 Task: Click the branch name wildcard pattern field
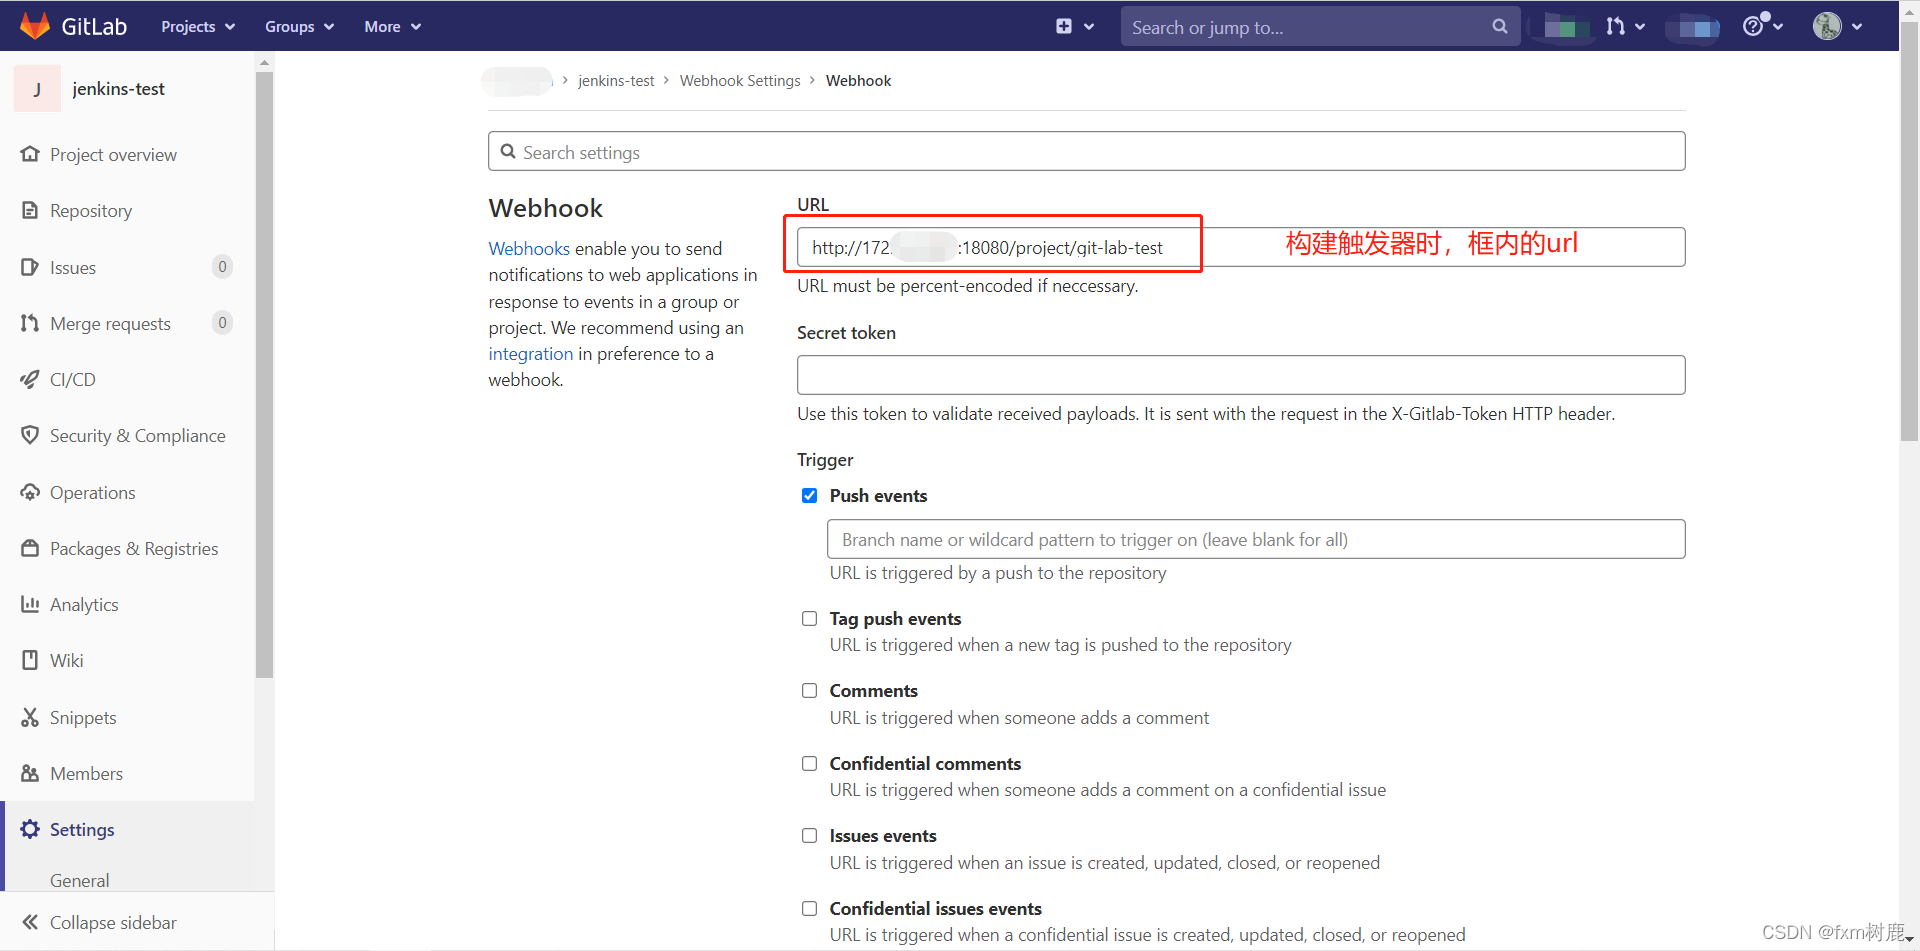pos(1256,539)
